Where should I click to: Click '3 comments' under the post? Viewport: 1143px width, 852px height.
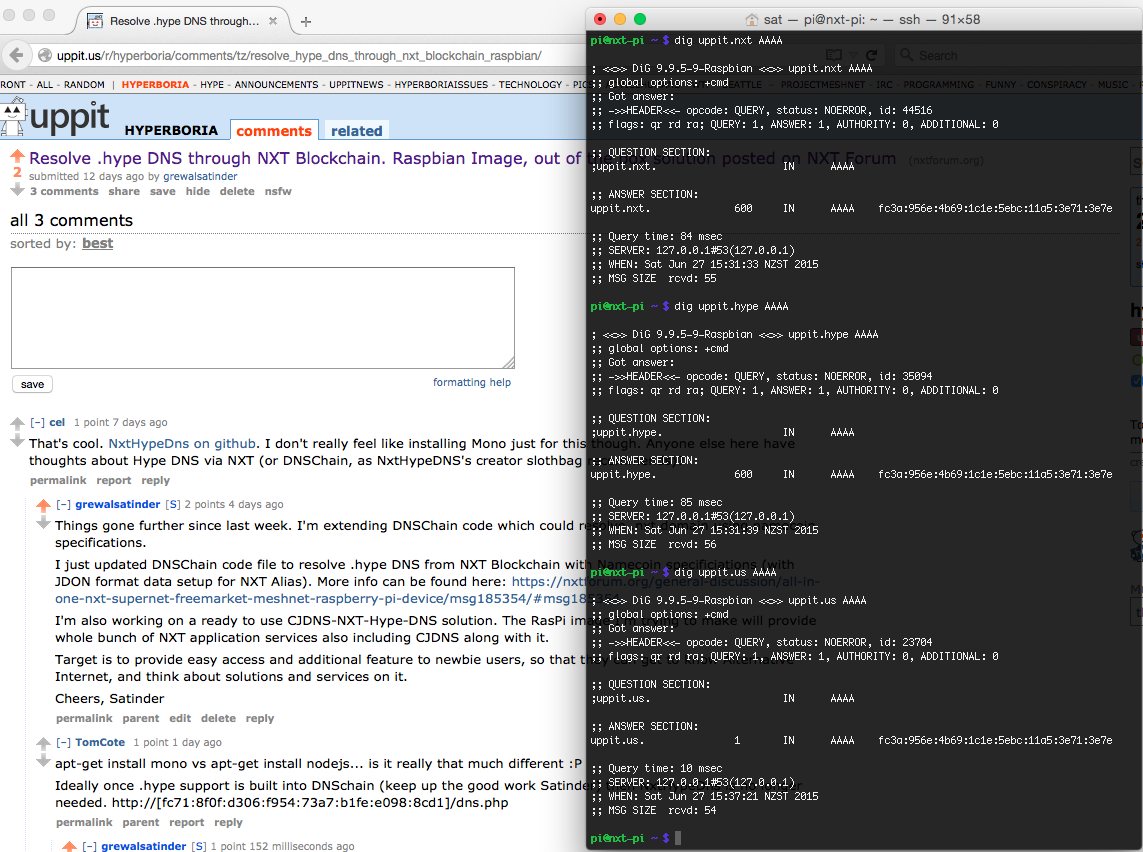(64, 191)
